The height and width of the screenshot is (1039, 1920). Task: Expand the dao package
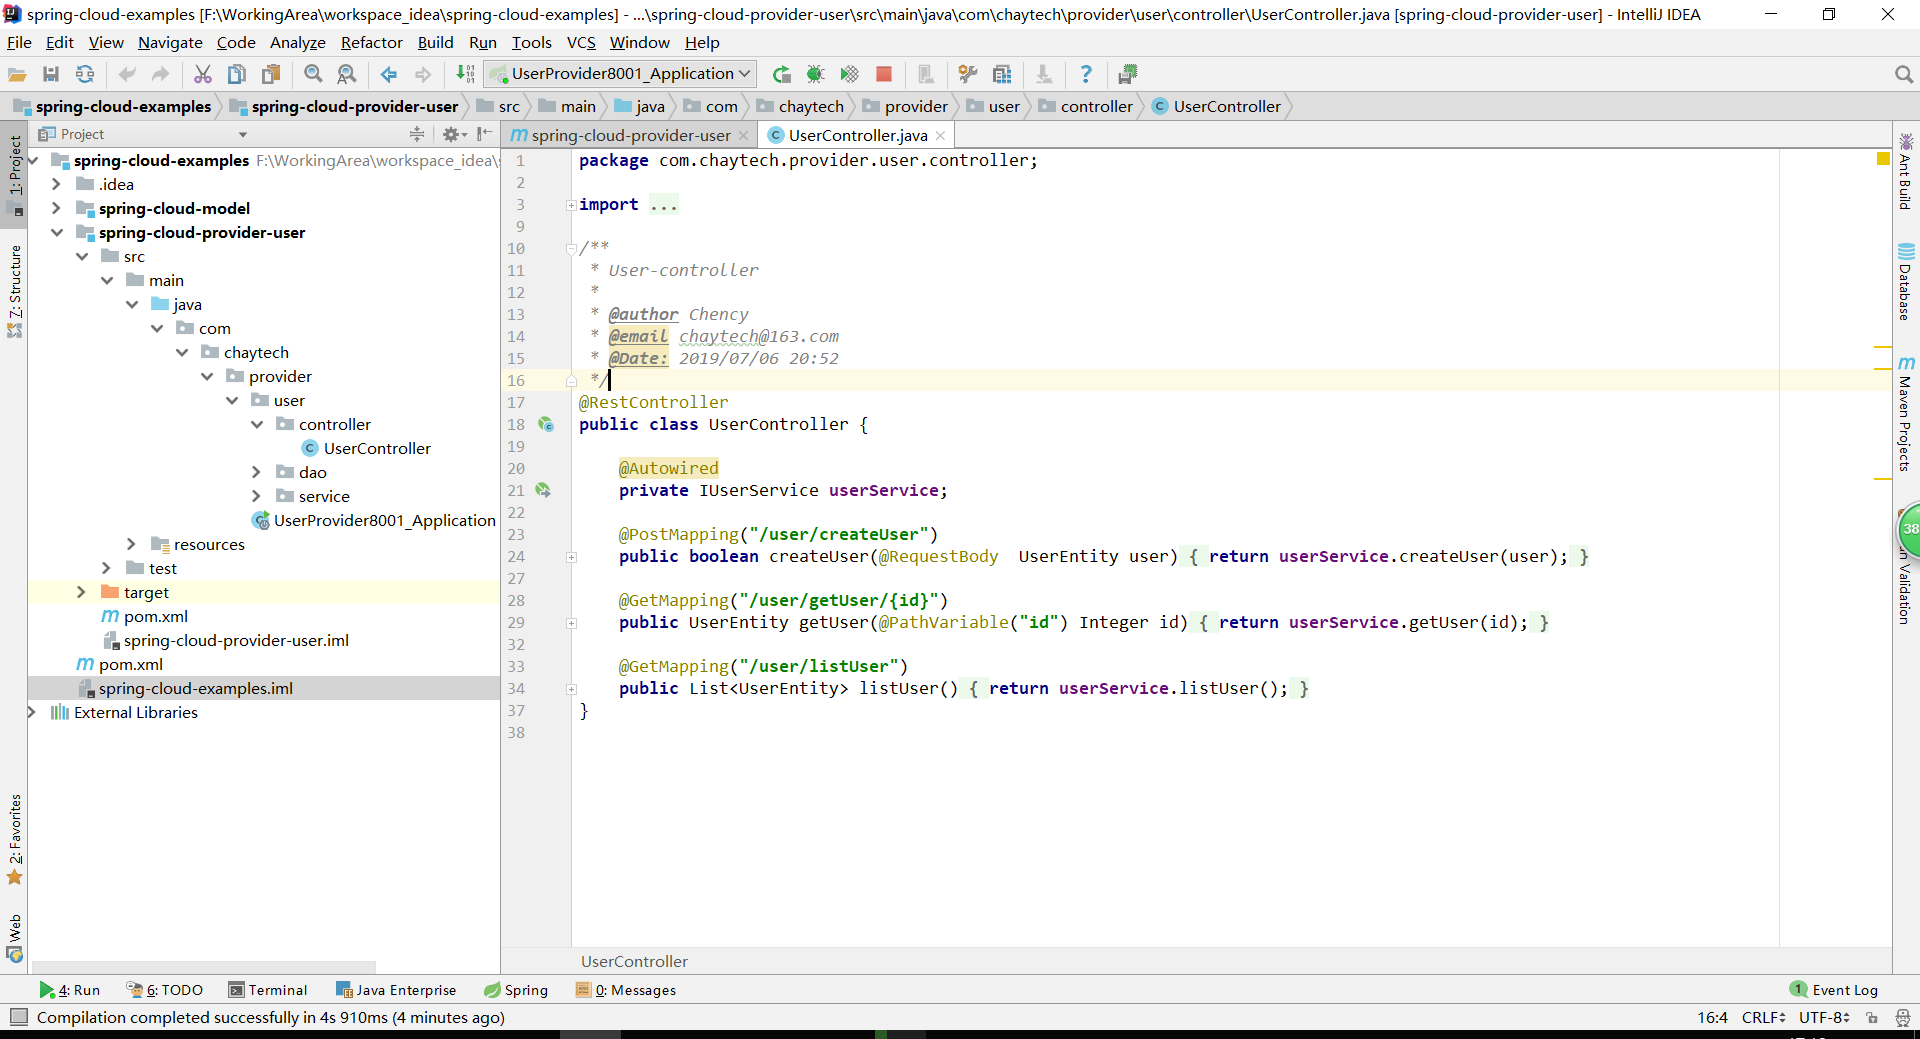point(256,472)
